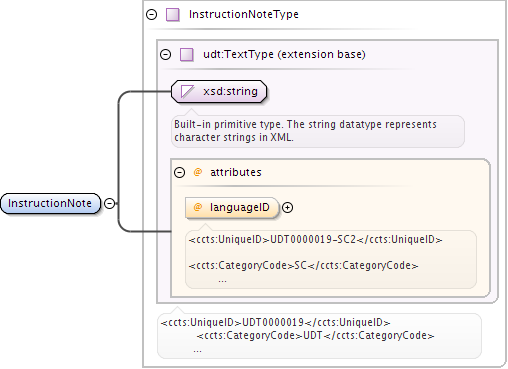Collapse the attributes section

[179, 172]
